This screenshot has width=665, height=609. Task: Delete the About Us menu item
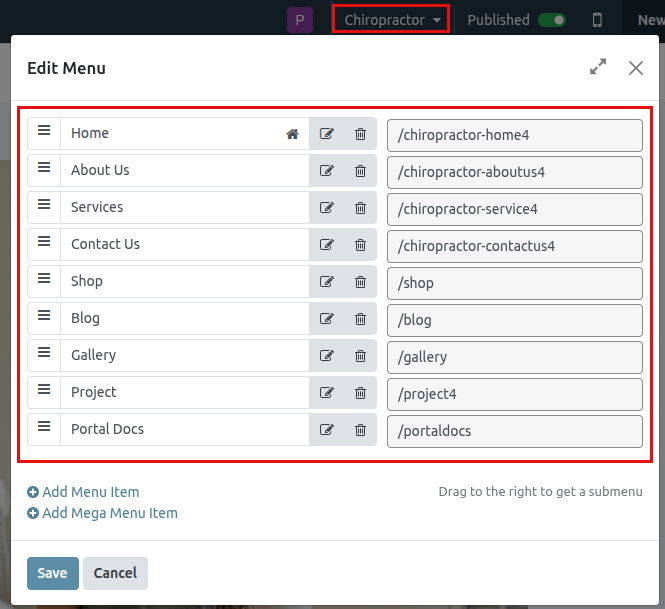[360, 171]
